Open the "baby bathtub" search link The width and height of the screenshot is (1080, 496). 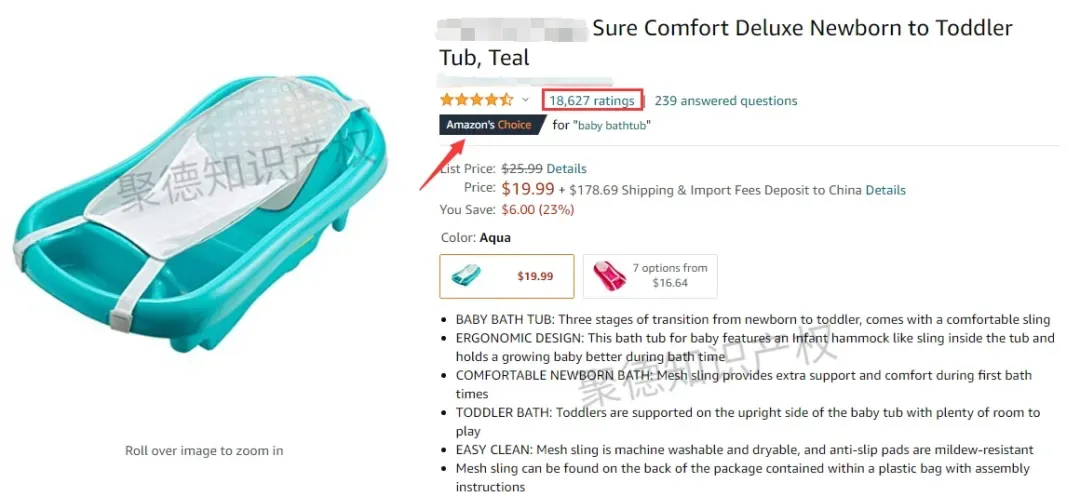[x=613, y=126]
